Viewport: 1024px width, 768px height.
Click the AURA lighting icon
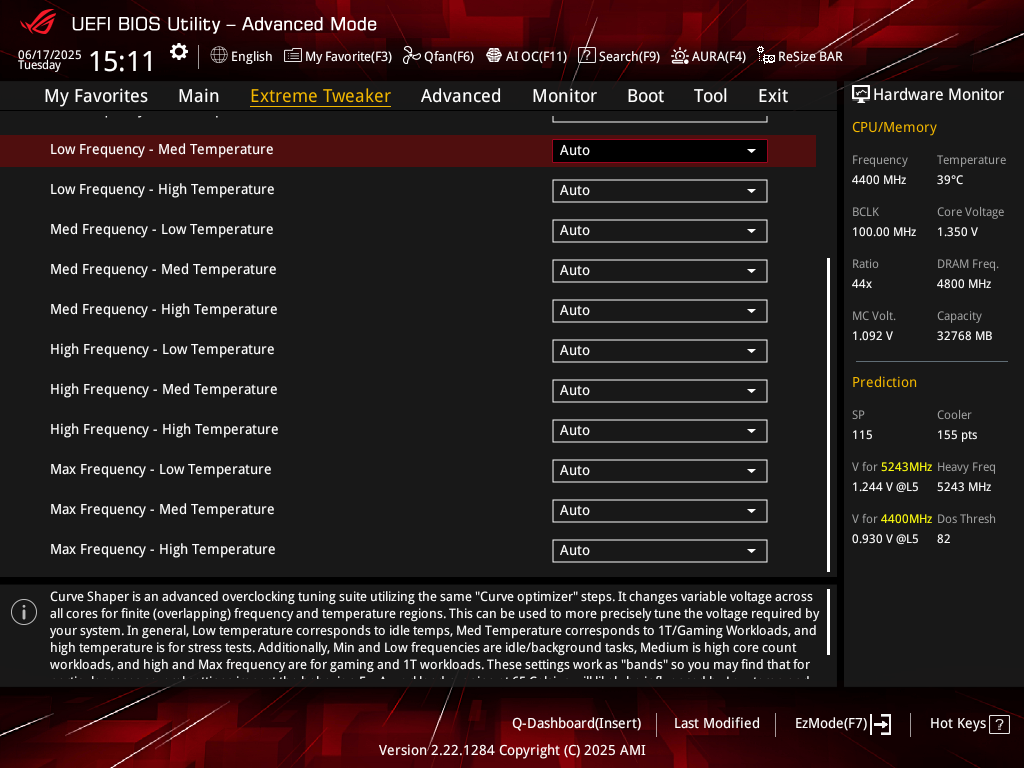[680, 56]
